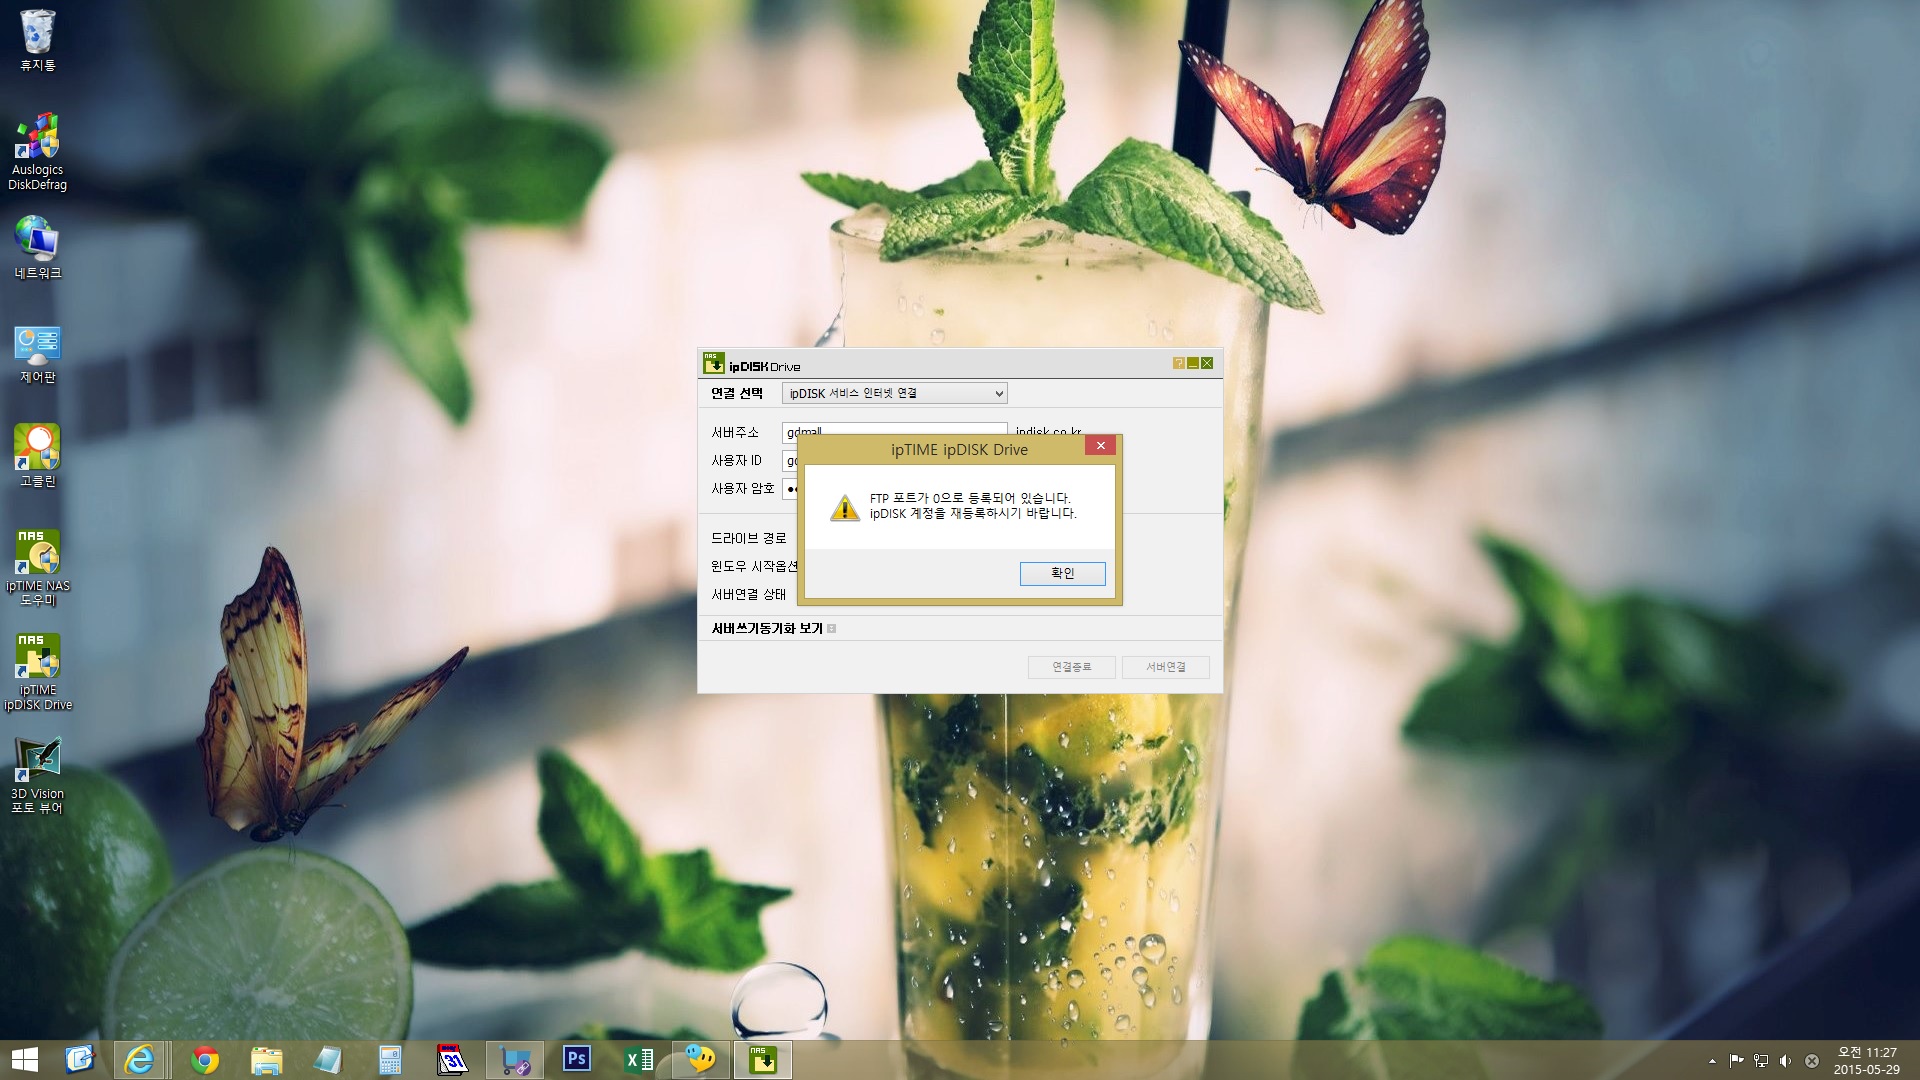Open the pen-and-pad app next to Start
Viewport: 1920px width, 1080px height.
click(80, 1060)
